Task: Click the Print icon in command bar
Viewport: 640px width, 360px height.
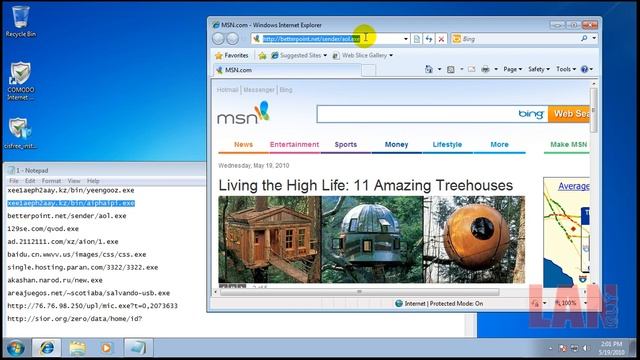Action: pyautogui.click(x=485, y=69)
